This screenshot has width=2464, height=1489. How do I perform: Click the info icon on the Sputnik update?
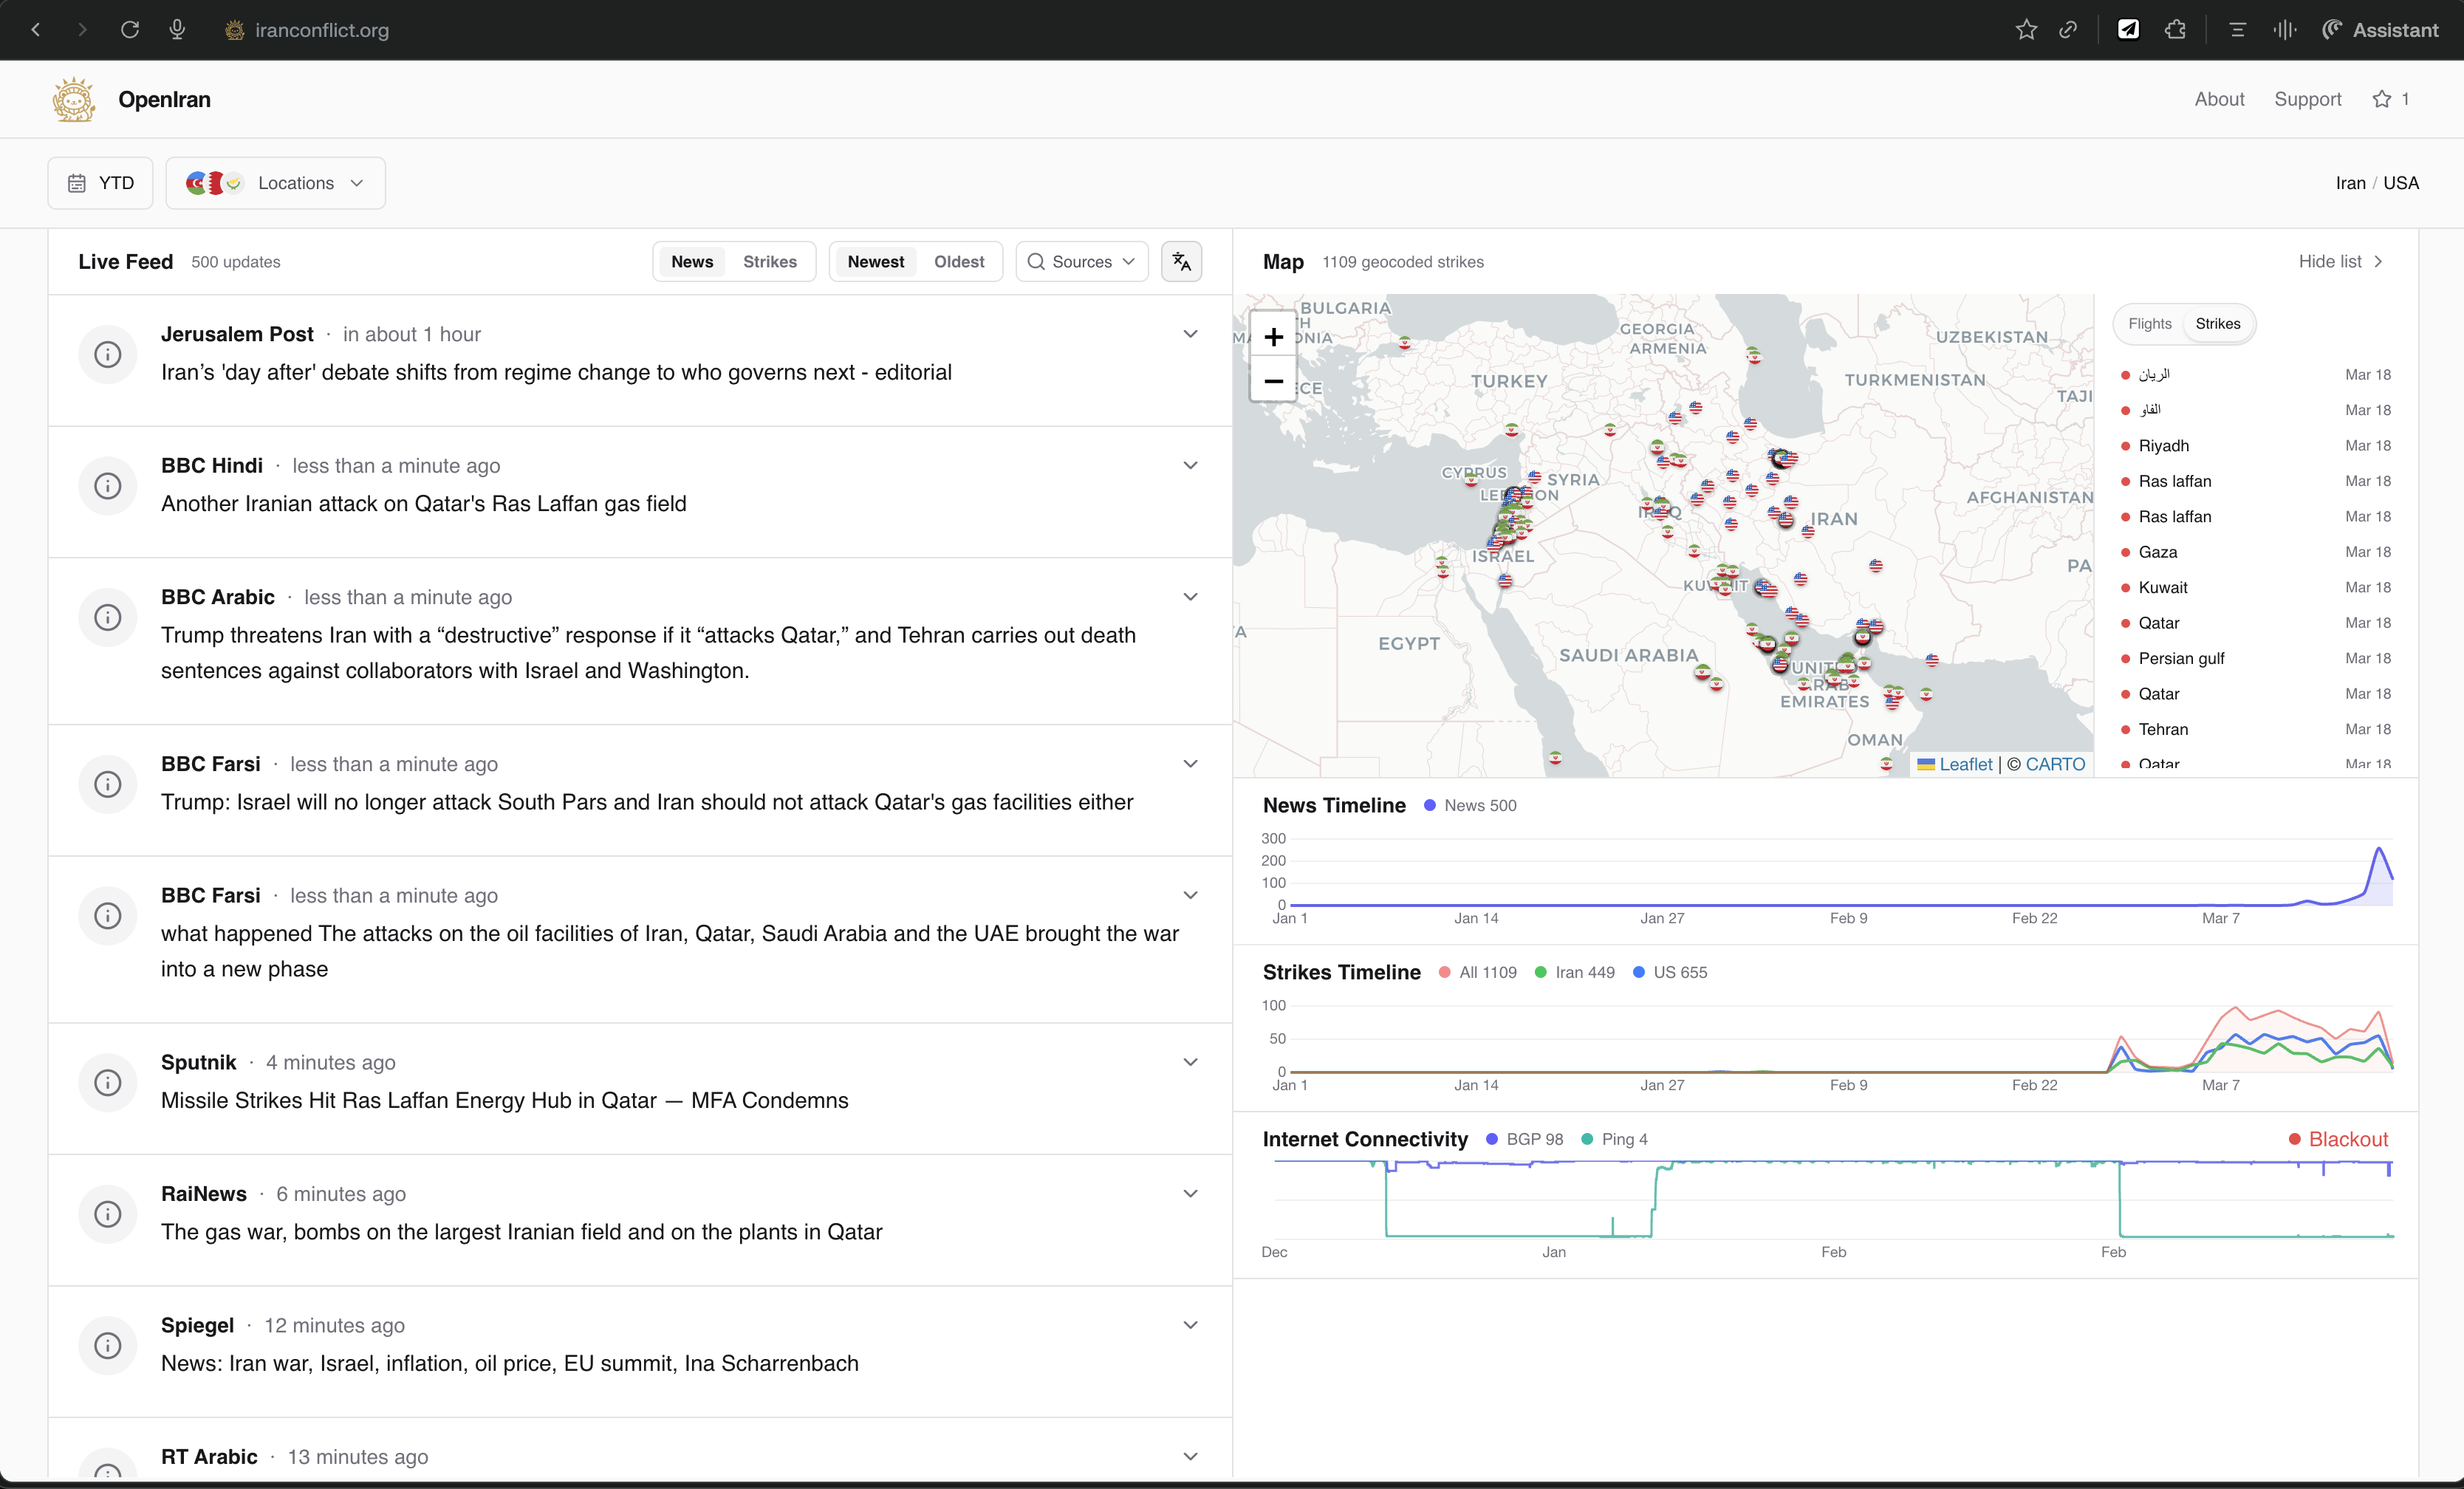(x=107, y=1083)
